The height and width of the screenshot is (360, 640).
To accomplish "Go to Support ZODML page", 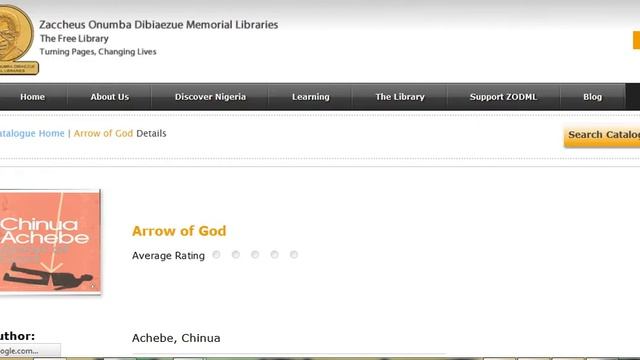I will 503,97.
